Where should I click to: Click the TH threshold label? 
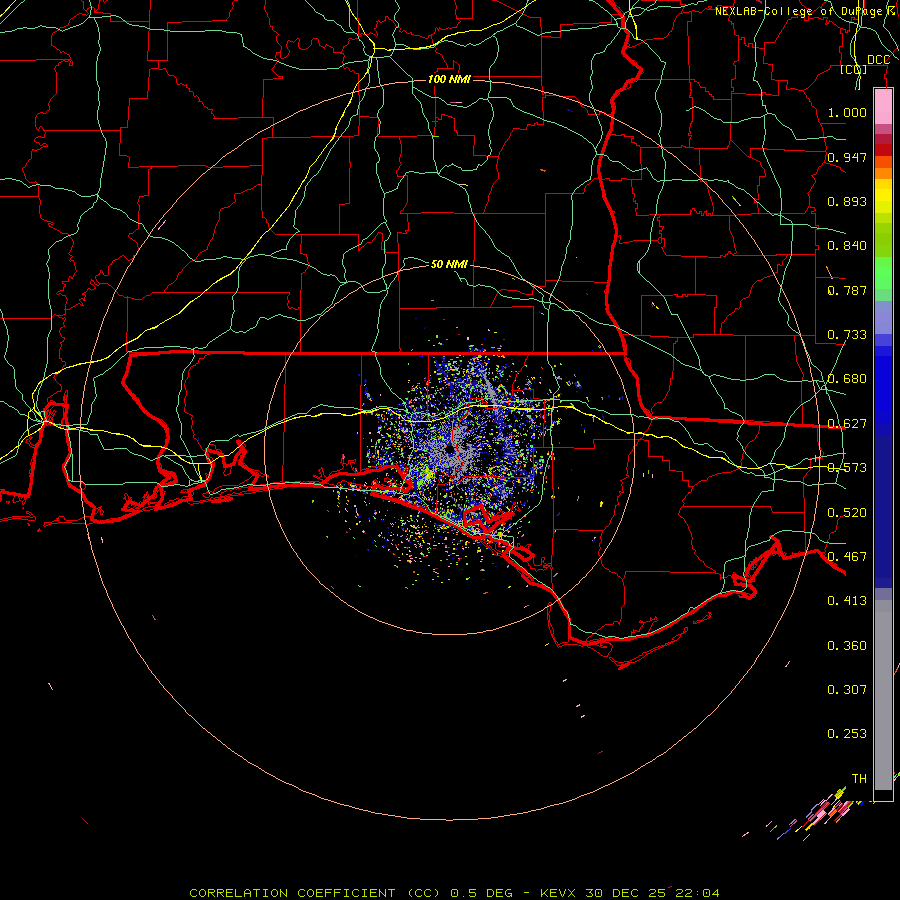click(x=859, y=779)
